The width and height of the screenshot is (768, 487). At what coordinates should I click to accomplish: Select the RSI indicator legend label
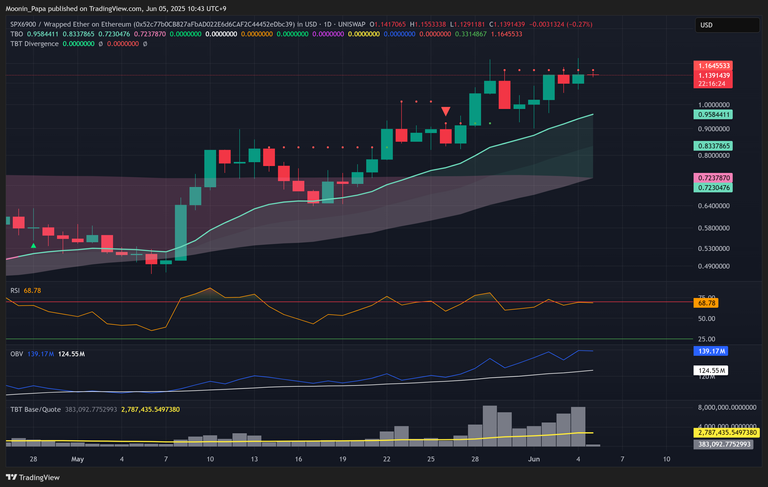pyautogui.click(x=15, y=290)
